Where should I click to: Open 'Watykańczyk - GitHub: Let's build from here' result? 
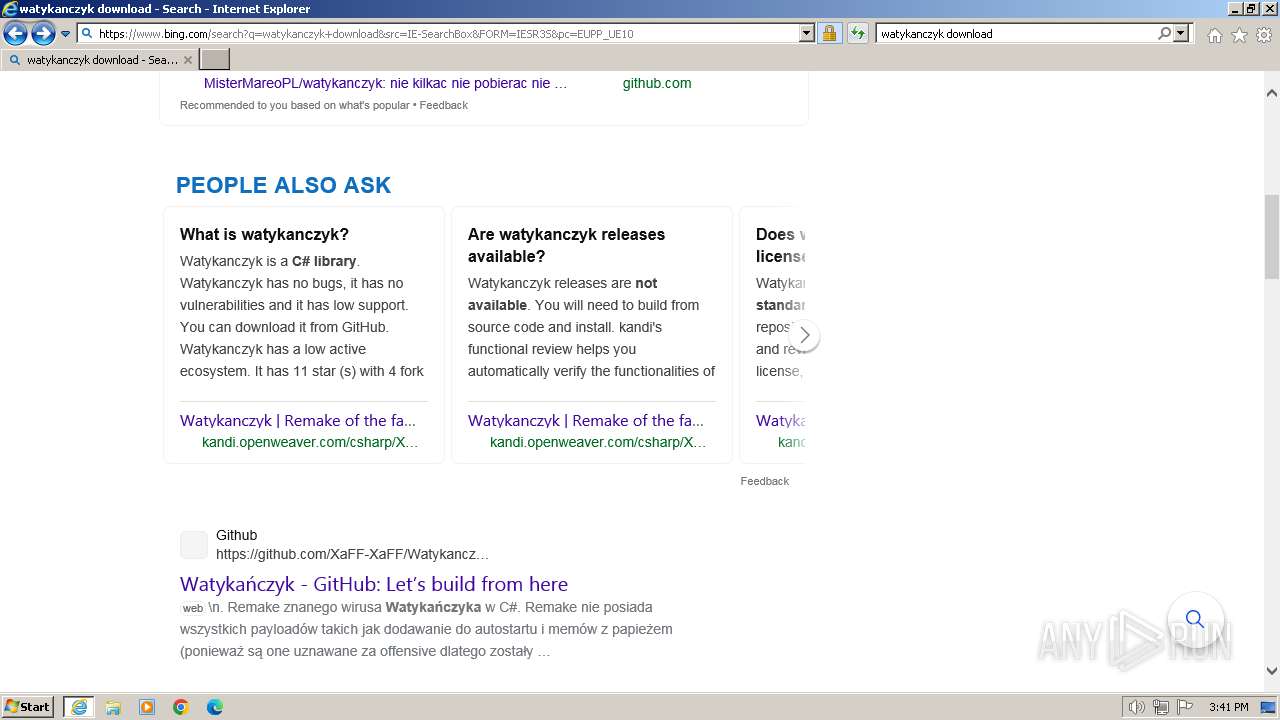pyautogui.click(x=374, y=584)
